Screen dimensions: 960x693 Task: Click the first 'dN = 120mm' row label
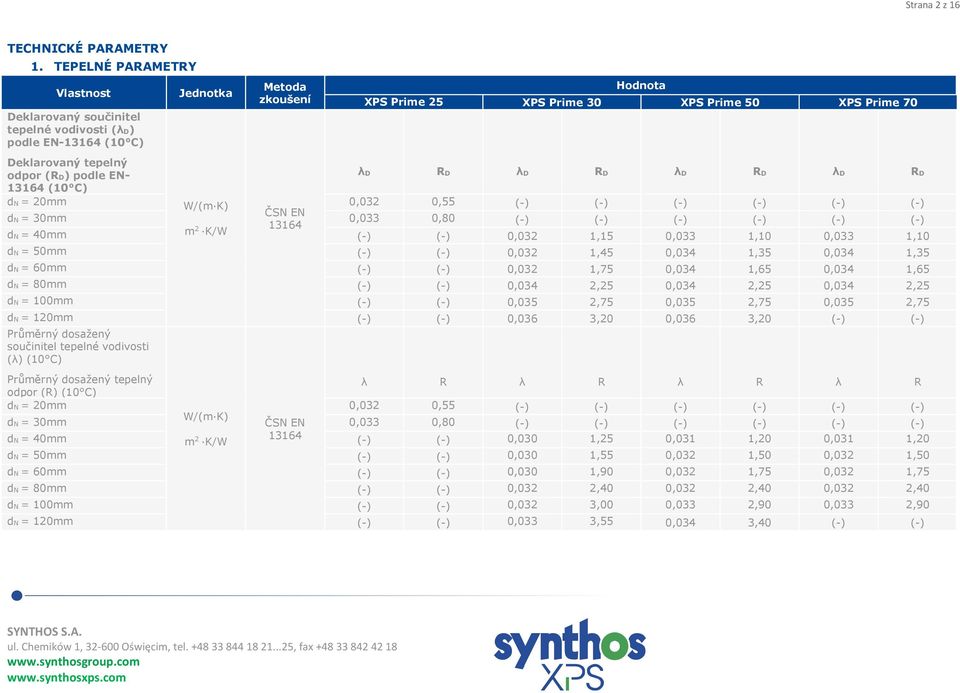pos(40,318)
